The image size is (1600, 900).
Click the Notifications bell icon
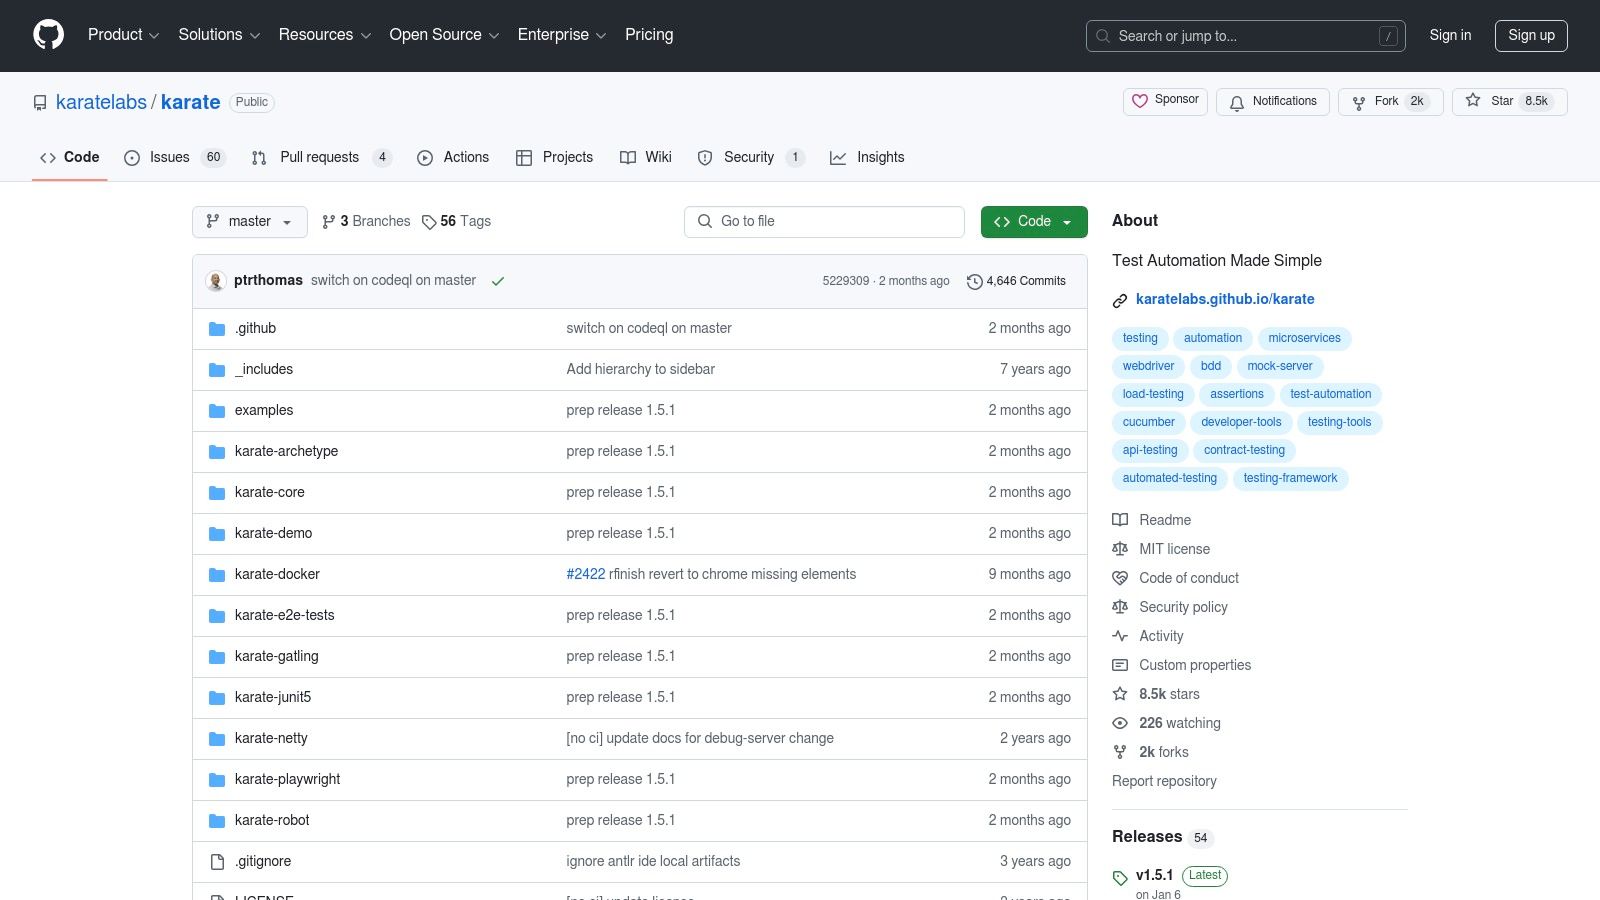pyautogui.click(x=1237, y=102)
